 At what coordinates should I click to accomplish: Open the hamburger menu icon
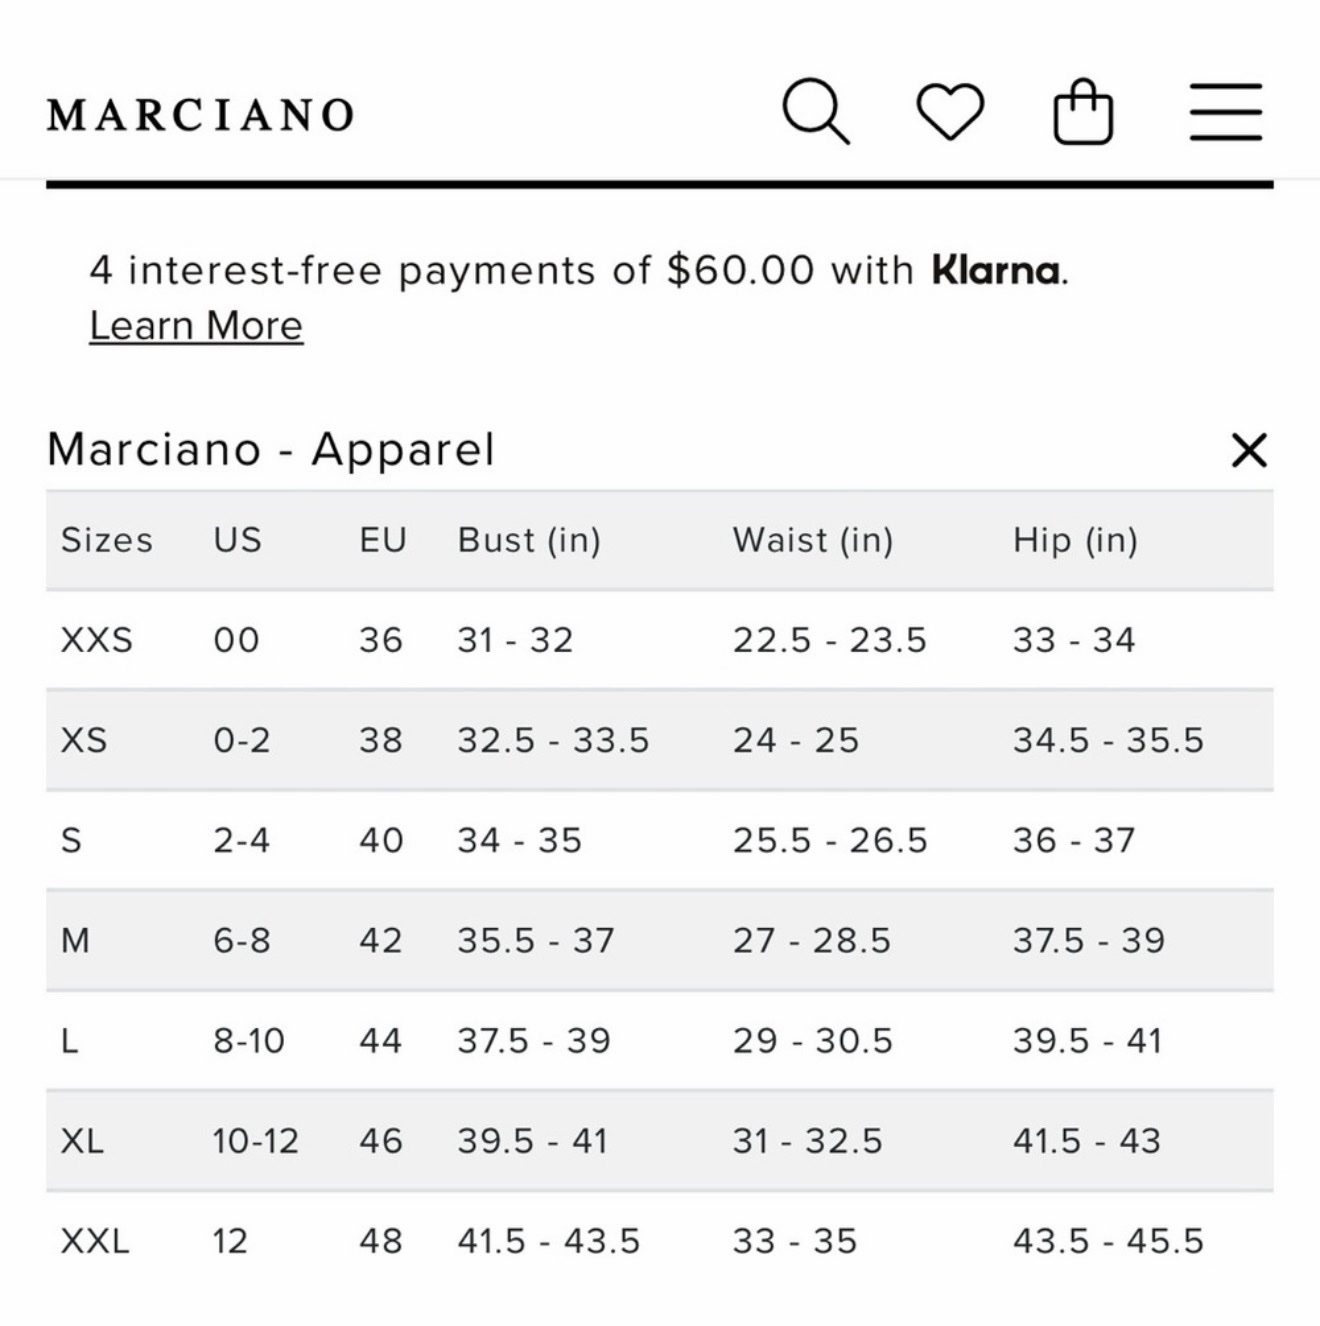click(x=1225, y=111)
